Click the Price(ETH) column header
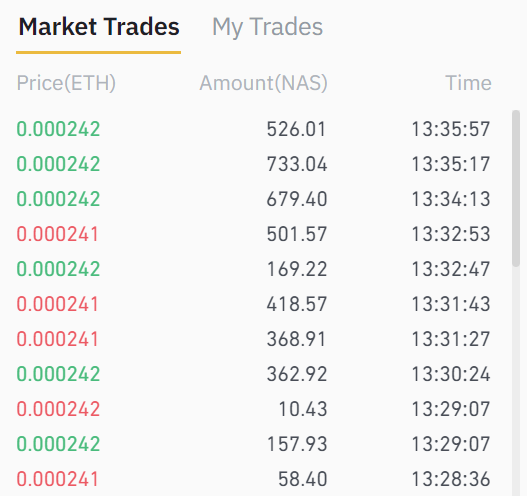Image resolution: width=527 pixels, height=496 pixels. 66,83
